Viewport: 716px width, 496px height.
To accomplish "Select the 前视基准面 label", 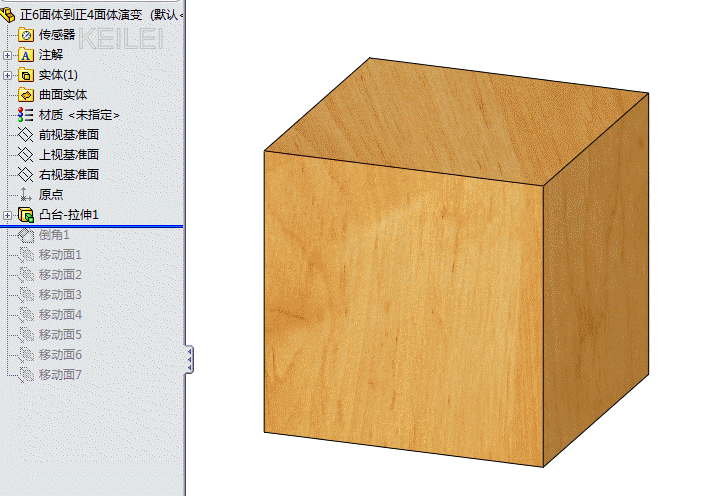I will tap(69, 135).
